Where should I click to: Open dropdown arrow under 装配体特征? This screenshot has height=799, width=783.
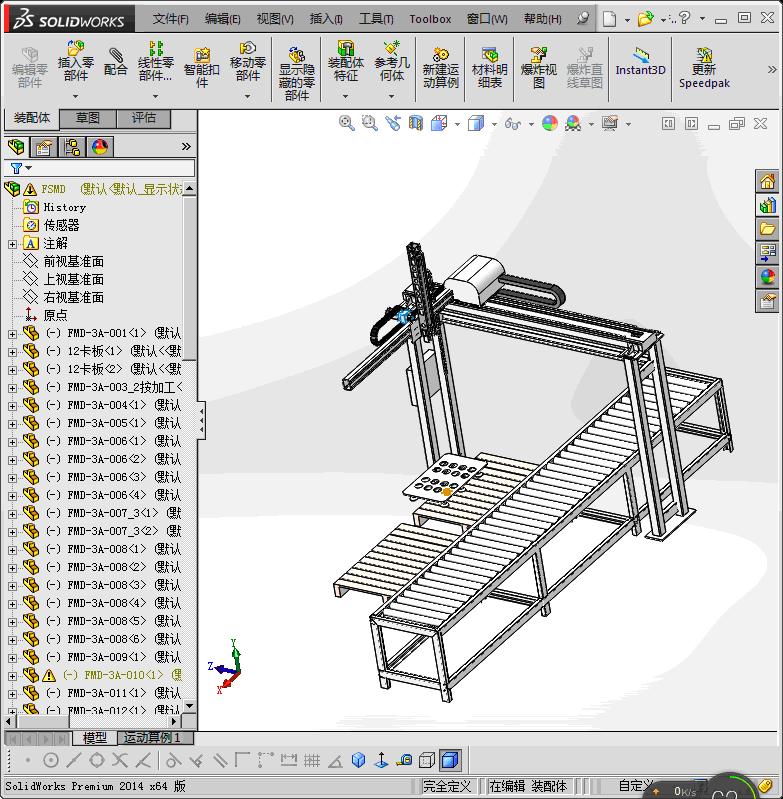pos(345,96)
